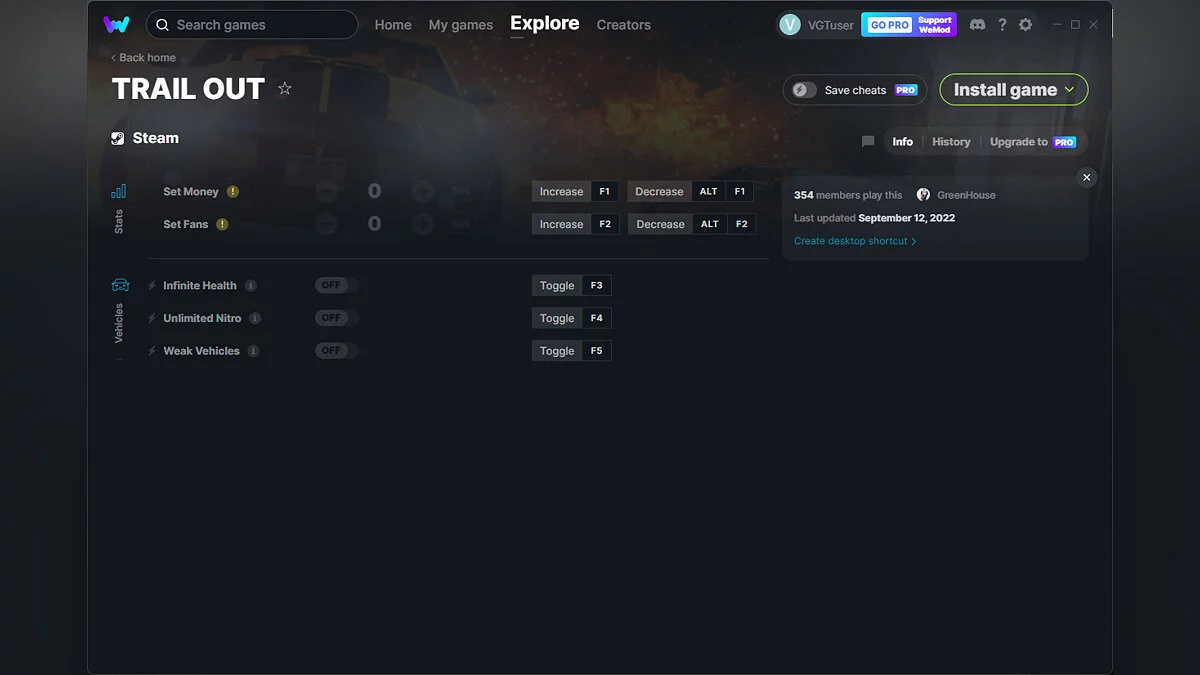Open the comments chat bubble icon
The height and width of the screenshot is (675, 1200).
point(868,142)
